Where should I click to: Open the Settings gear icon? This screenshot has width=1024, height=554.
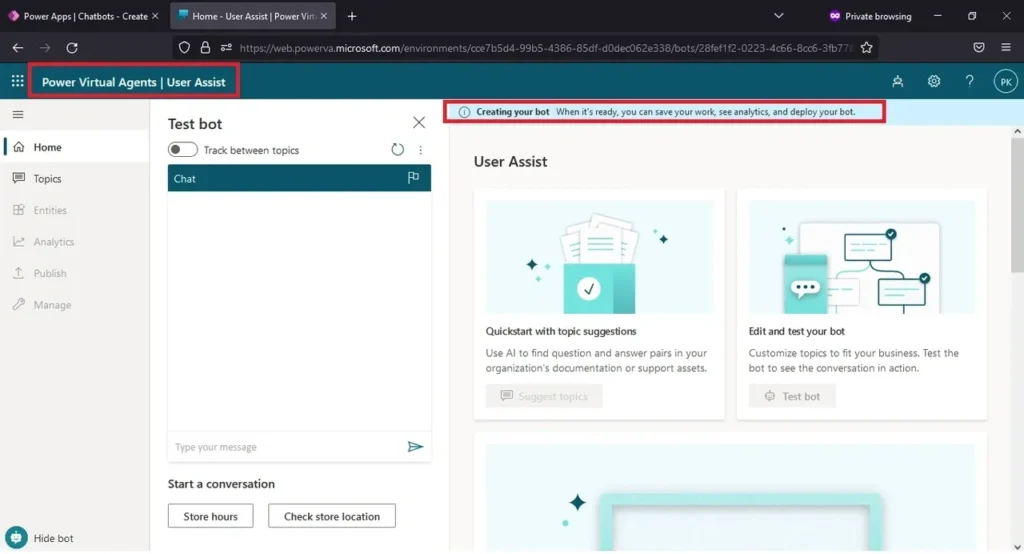coord(934,82)
